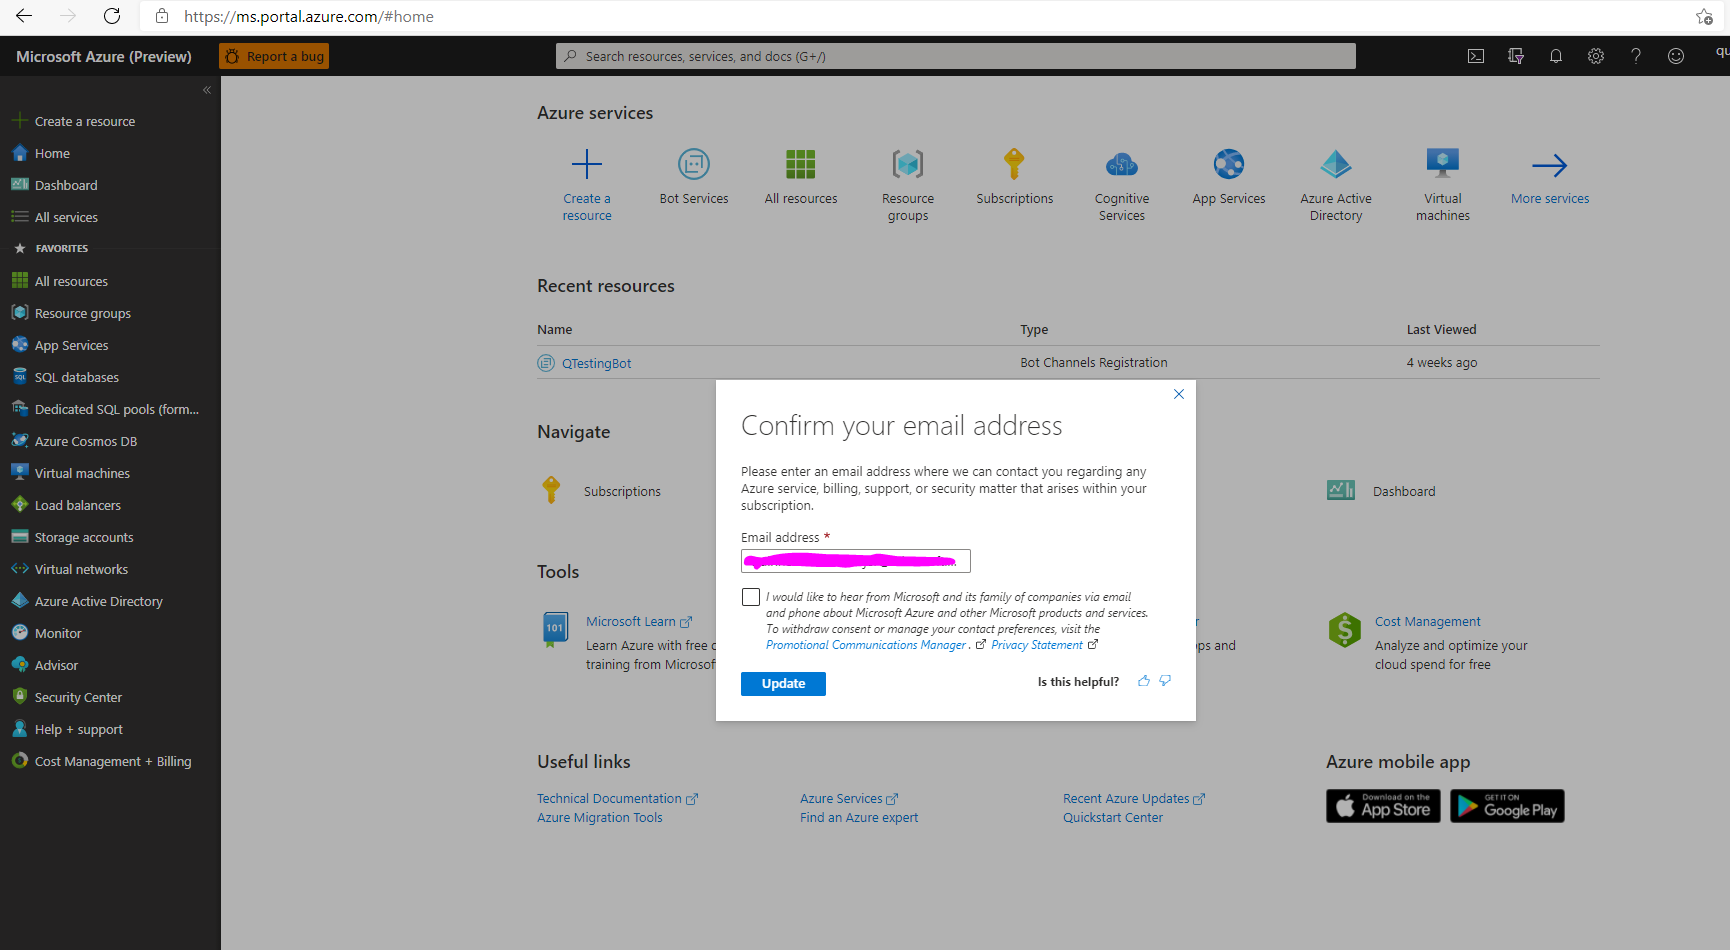This screenshot has height=950, width=1730.
Task: Collapse the left sidebar with the chevron
Action: pos(207,89)
